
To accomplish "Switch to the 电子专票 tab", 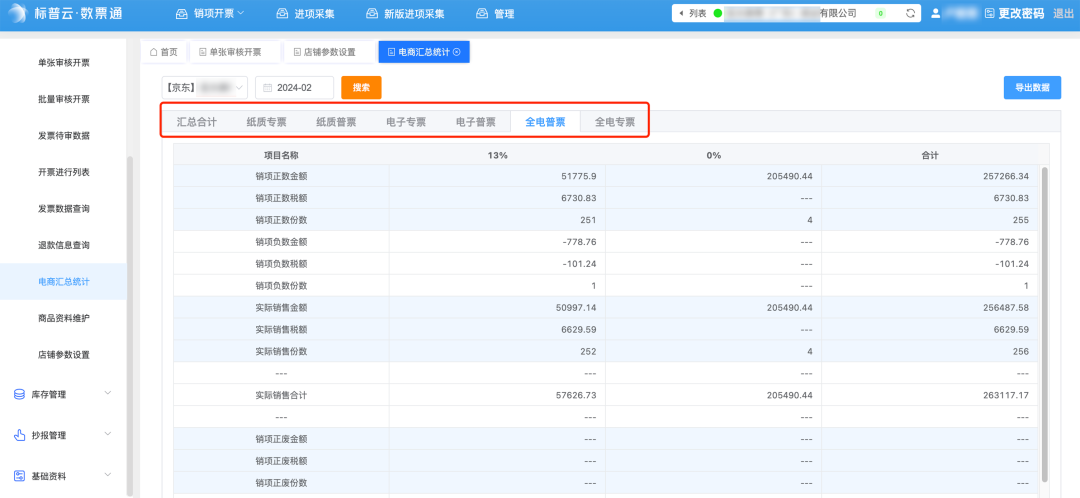I will [406, 122].
